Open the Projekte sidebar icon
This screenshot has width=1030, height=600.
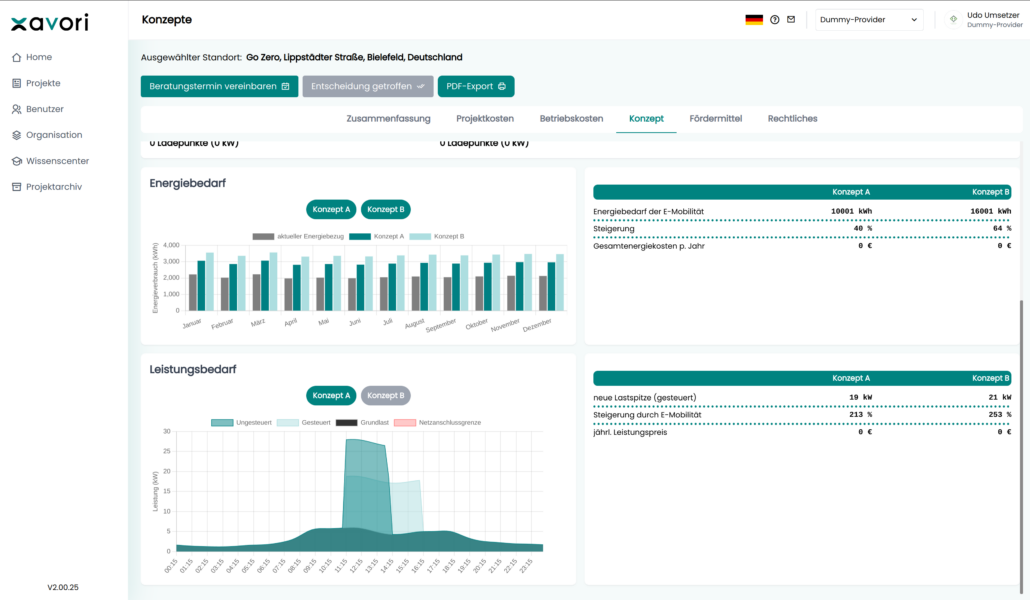point(16,83)
